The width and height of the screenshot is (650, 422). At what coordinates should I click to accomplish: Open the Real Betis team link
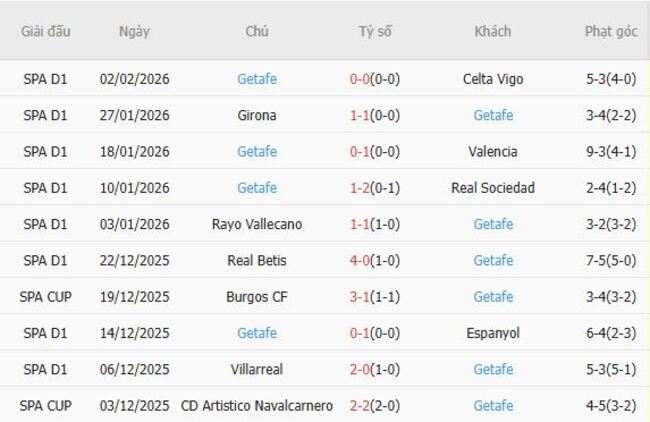point(257,260)
